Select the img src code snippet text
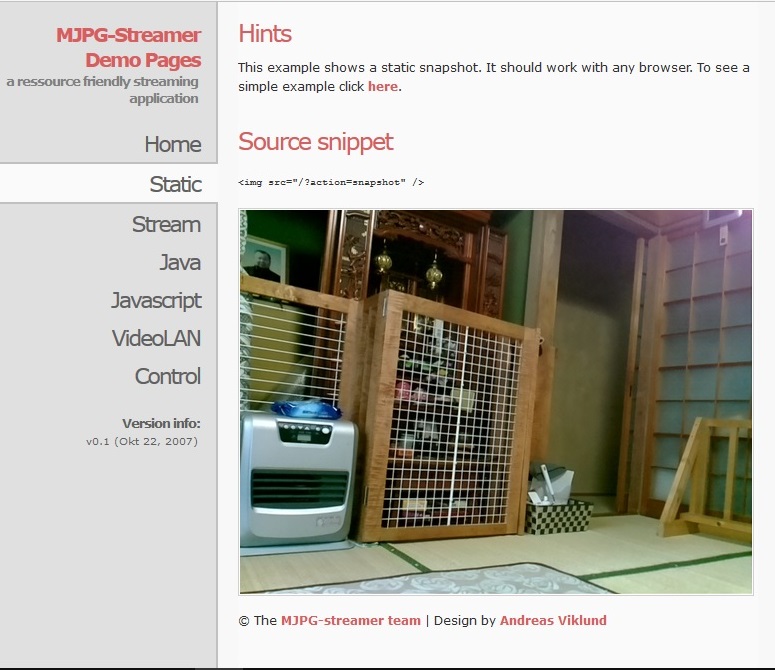 331,182
